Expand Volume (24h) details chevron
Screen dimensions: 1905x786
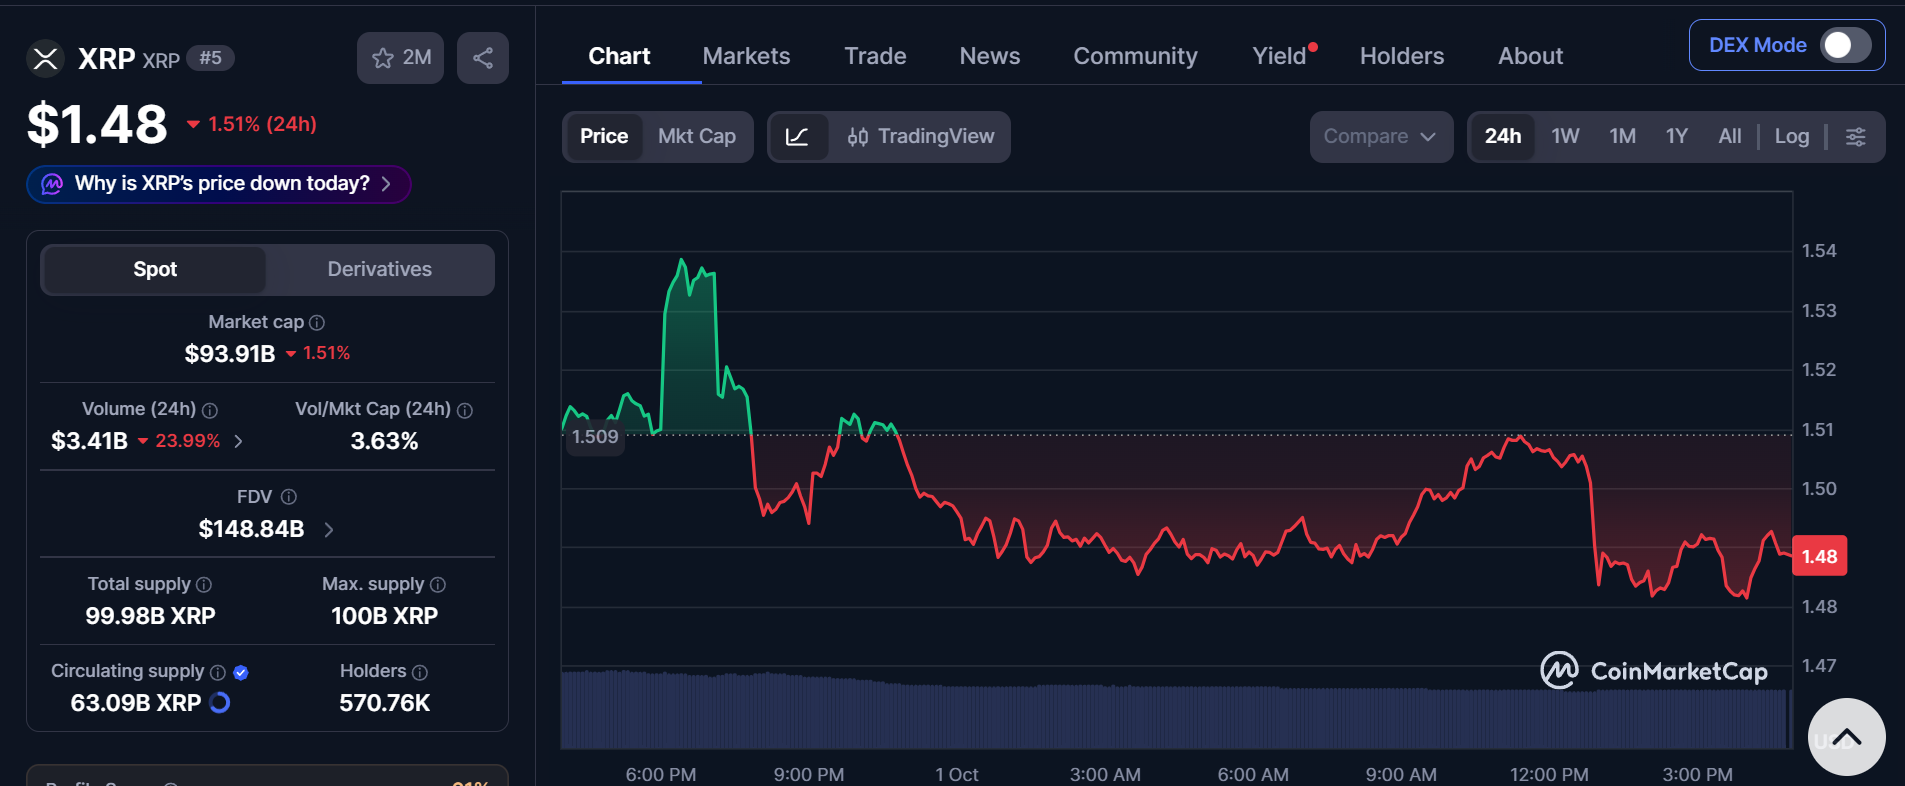pyautogui.click(x=238, y=441)
